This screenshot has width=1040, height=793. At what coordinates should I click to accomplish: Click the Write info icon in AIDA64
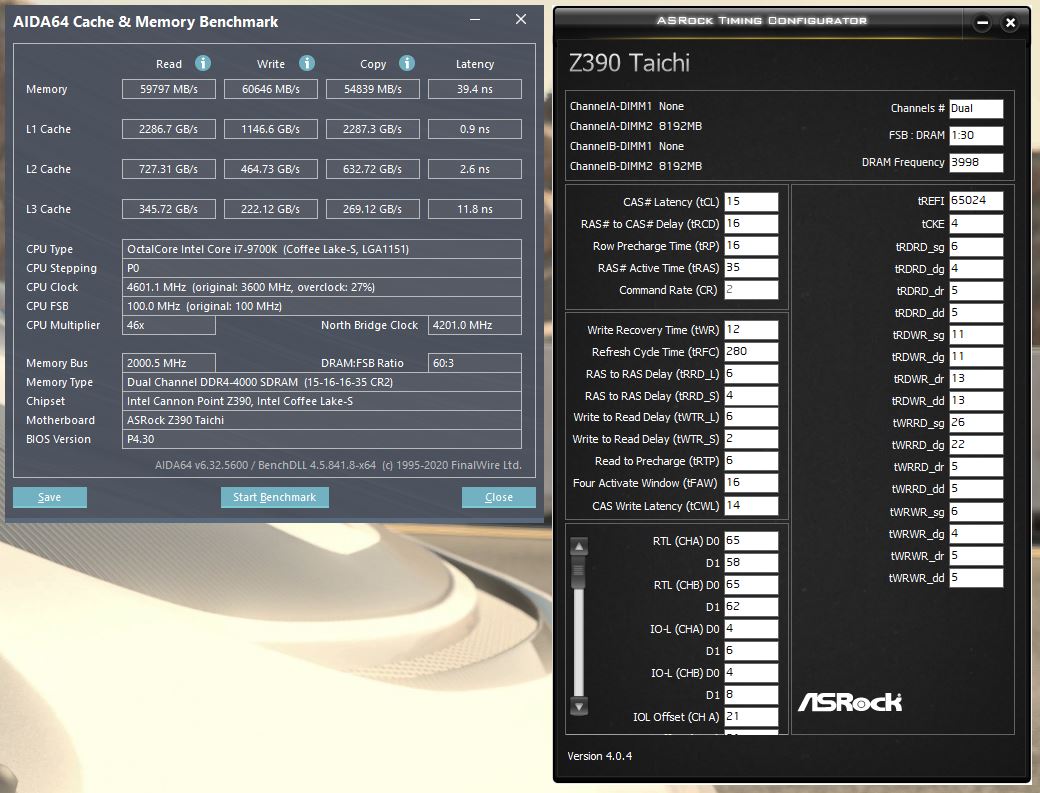pos(306,63)
